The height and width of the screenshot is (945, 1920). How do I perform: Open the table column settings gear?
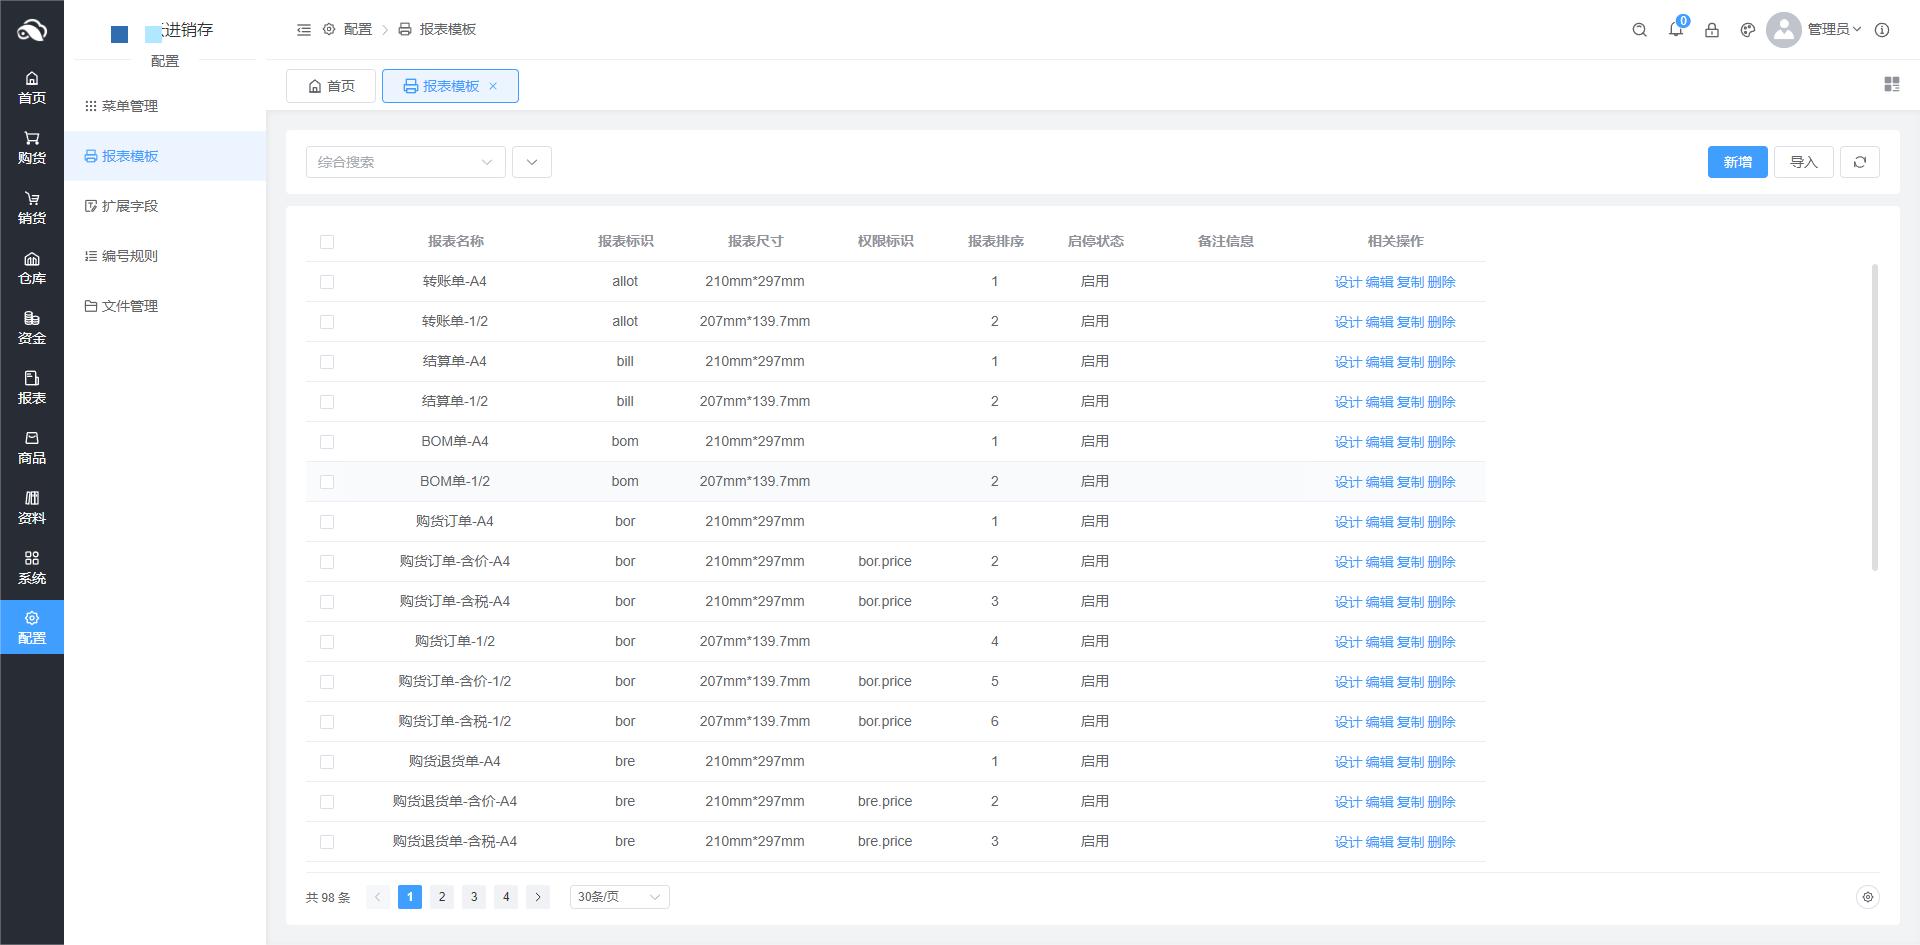1867,897
